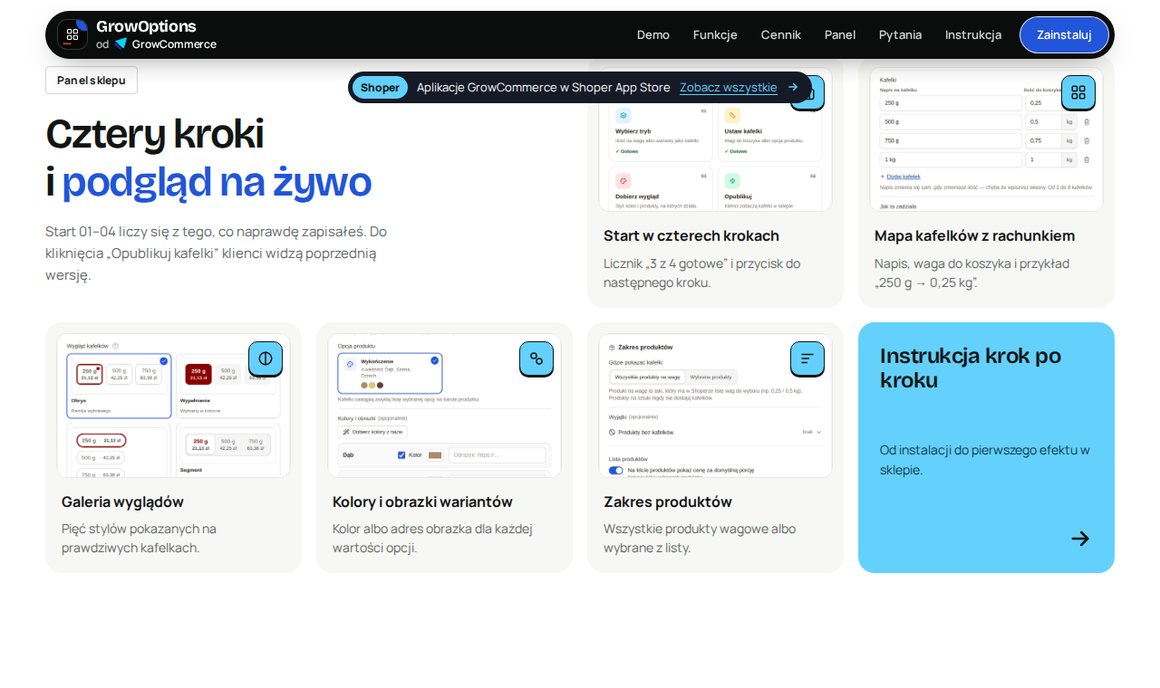1160x688 pixels.
Task: Open the Panel menu item
Action: [840, 35]
